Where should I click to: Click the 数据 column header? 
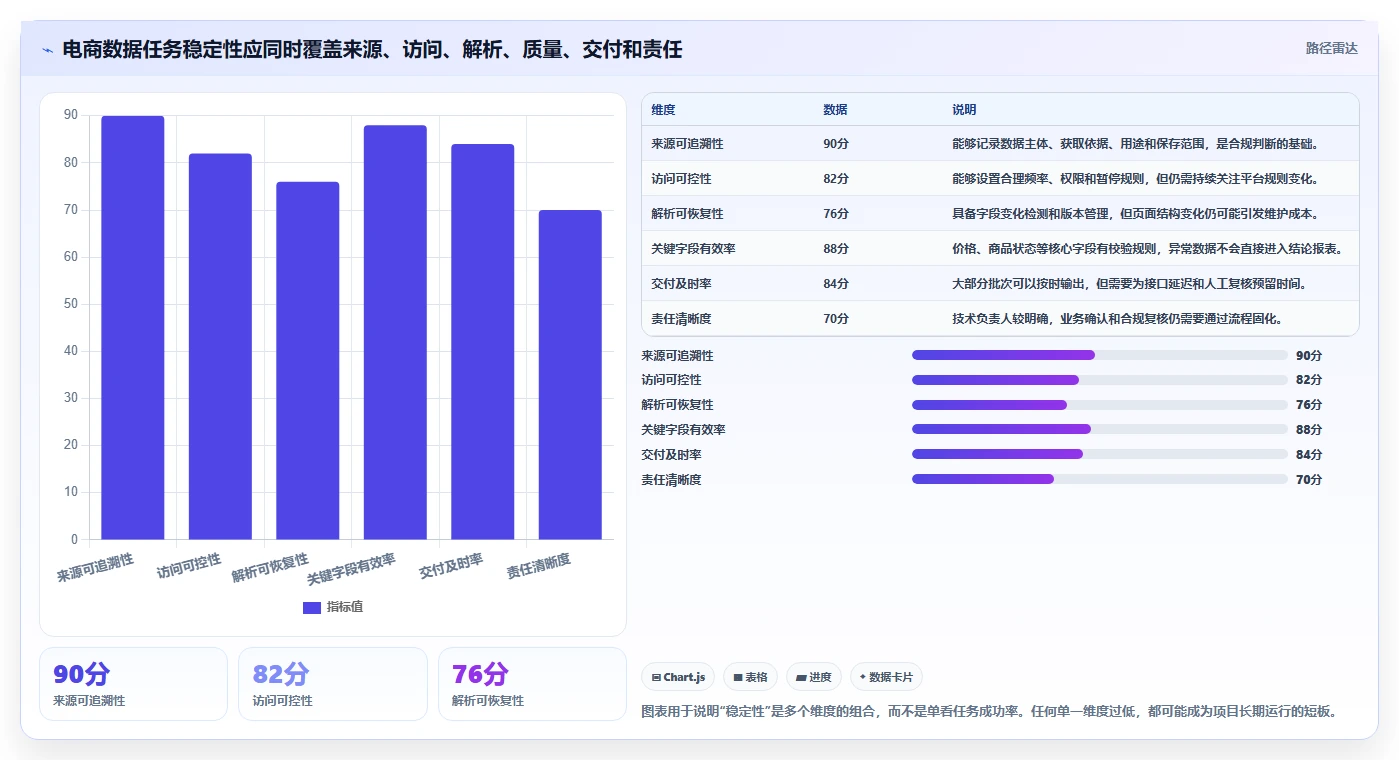835,110
